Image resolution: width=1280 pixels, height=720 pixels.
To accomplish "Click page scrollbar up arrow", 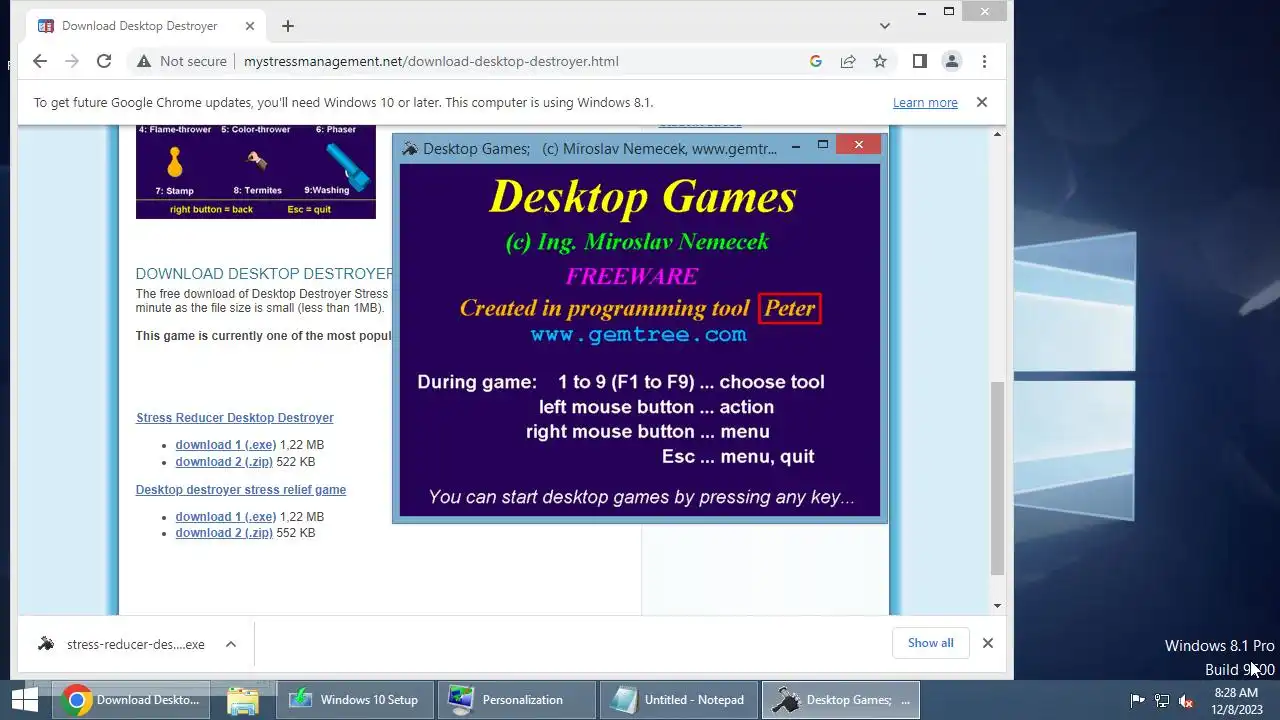I will [x=997, y=132].
